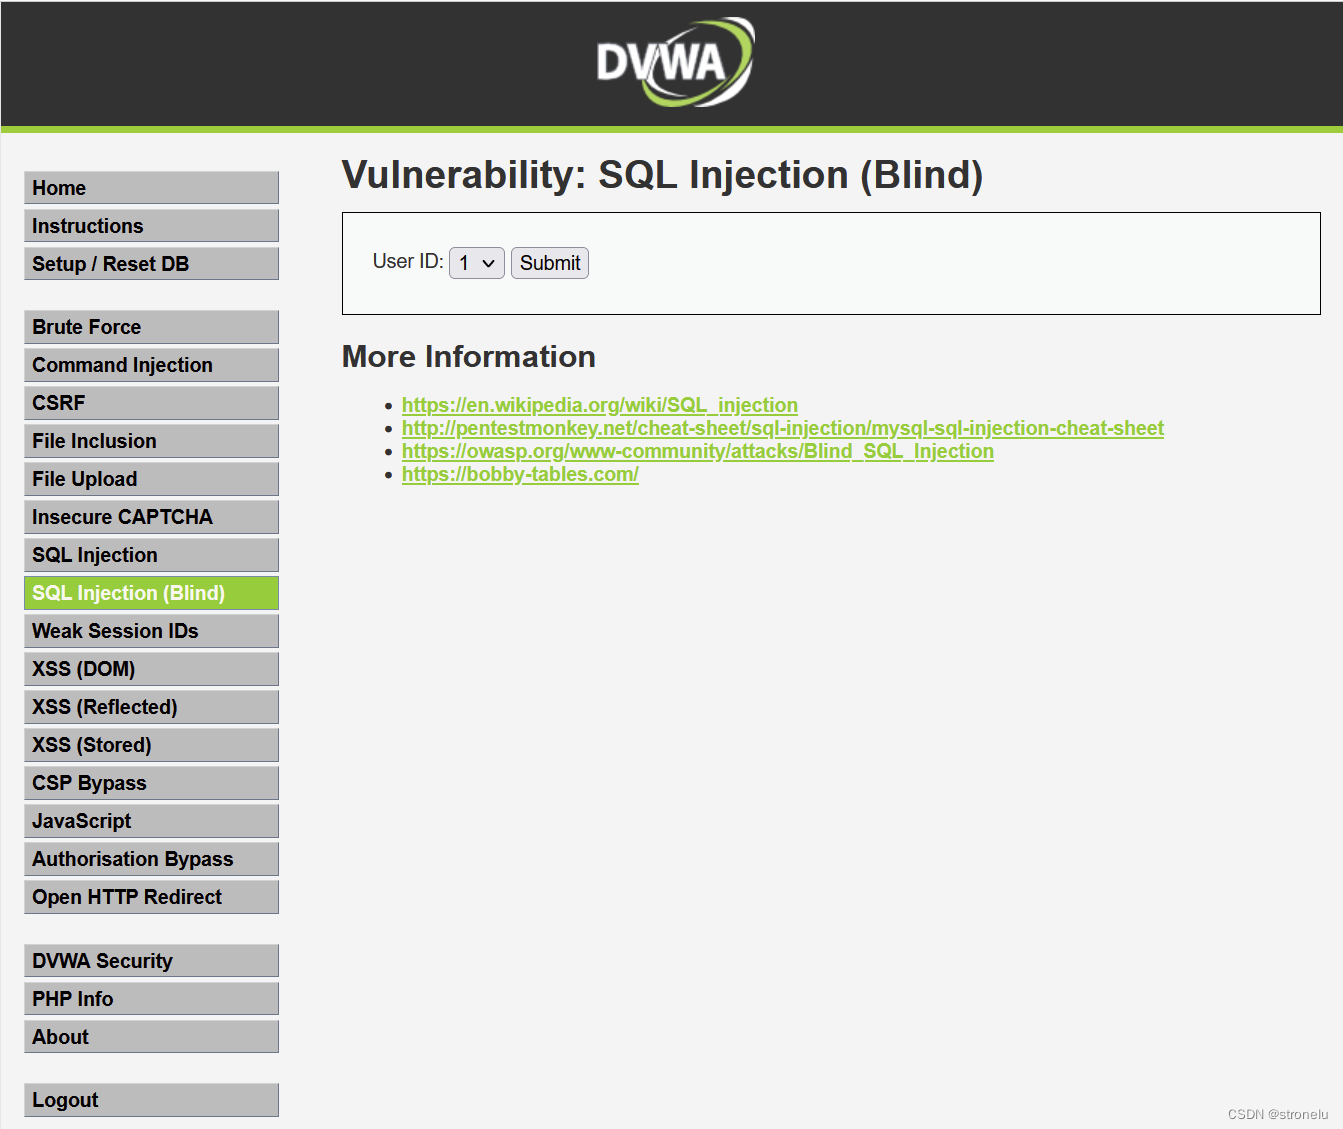Open bobby-tables.com link
The height and width of the screenshot is (1129, 1343).
pyautogui.click(x=520, y=474)
